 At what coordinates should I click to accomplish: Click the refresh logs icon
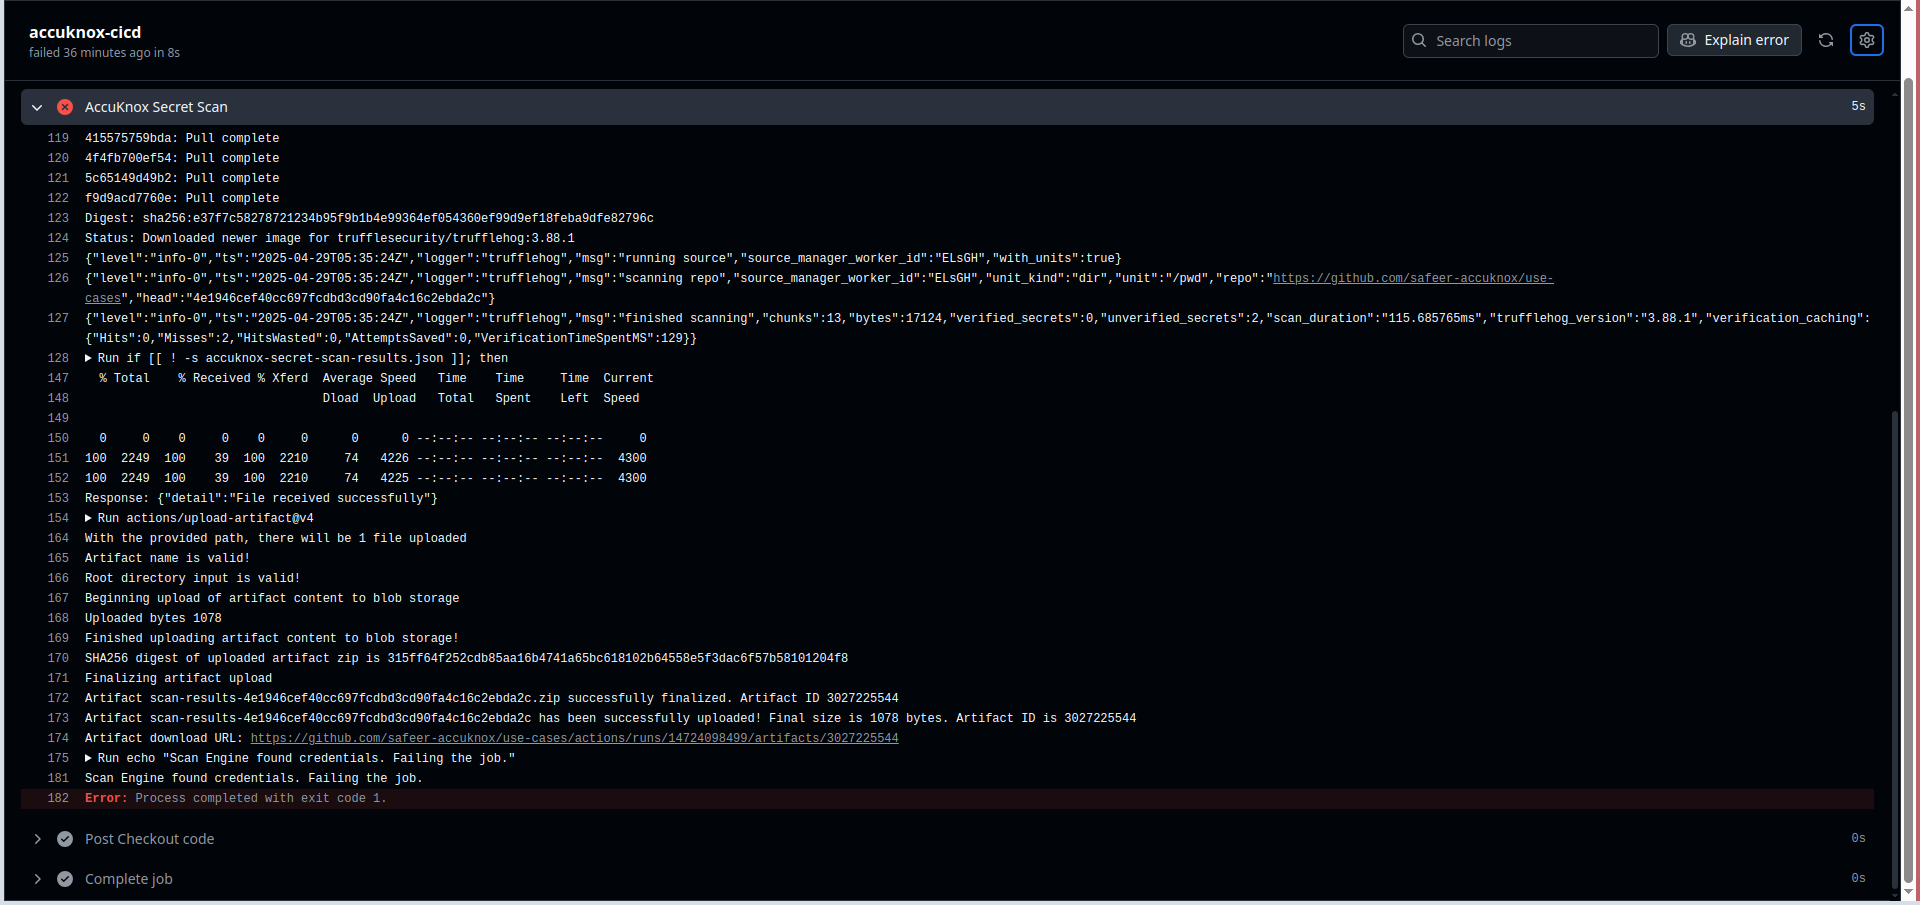click(1826, 40)
